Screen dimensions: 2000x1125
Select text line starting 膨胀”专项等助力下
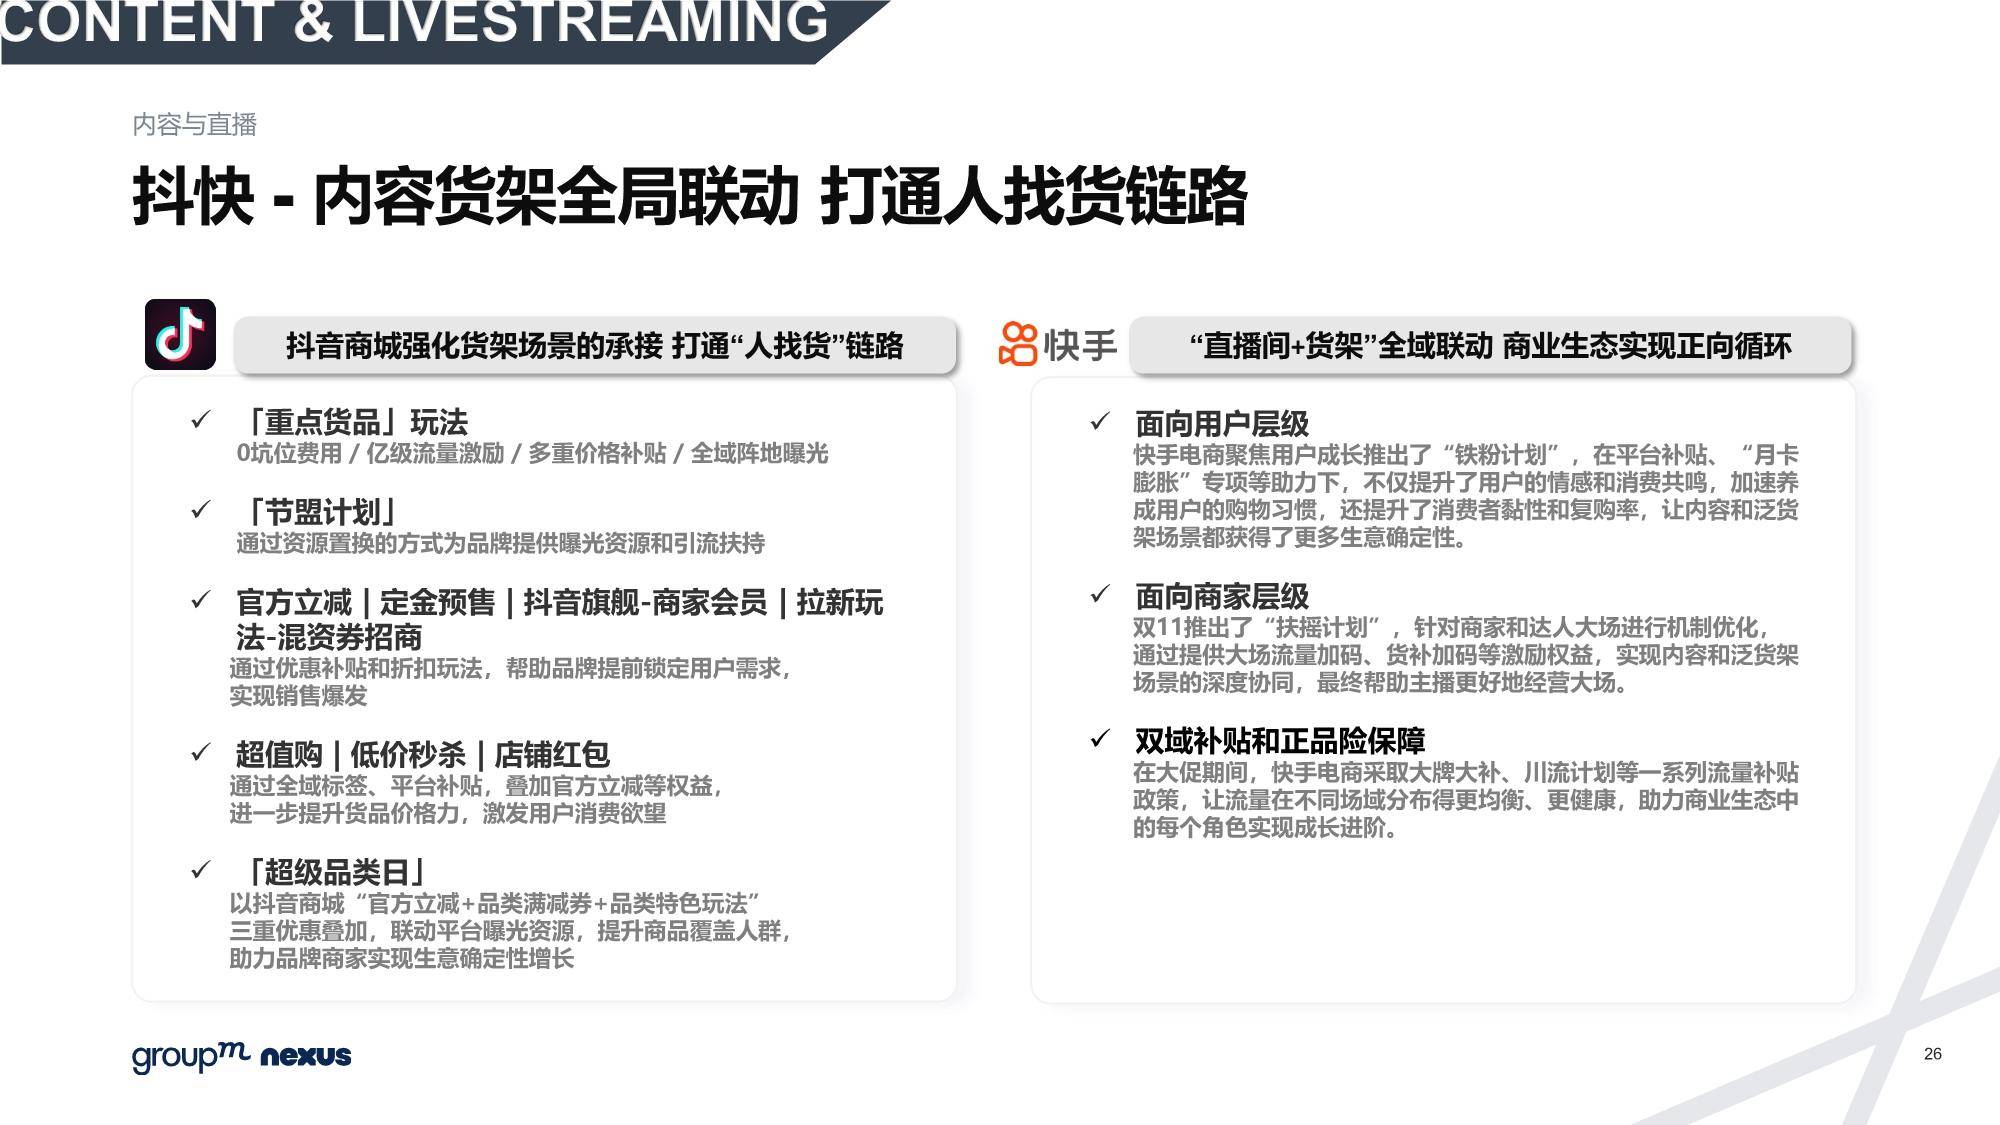(1465, 483)
